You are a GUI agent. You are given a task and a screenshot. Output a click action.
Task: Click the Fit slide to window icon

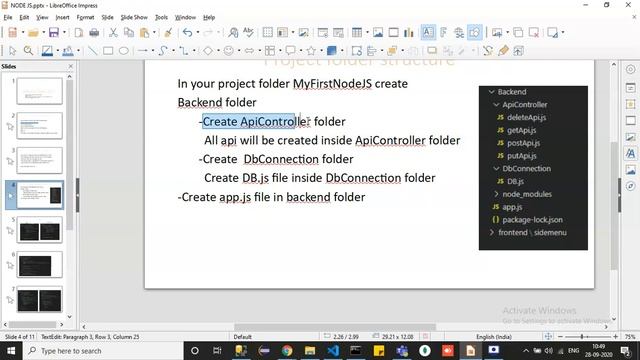click(x=548, y=336)
